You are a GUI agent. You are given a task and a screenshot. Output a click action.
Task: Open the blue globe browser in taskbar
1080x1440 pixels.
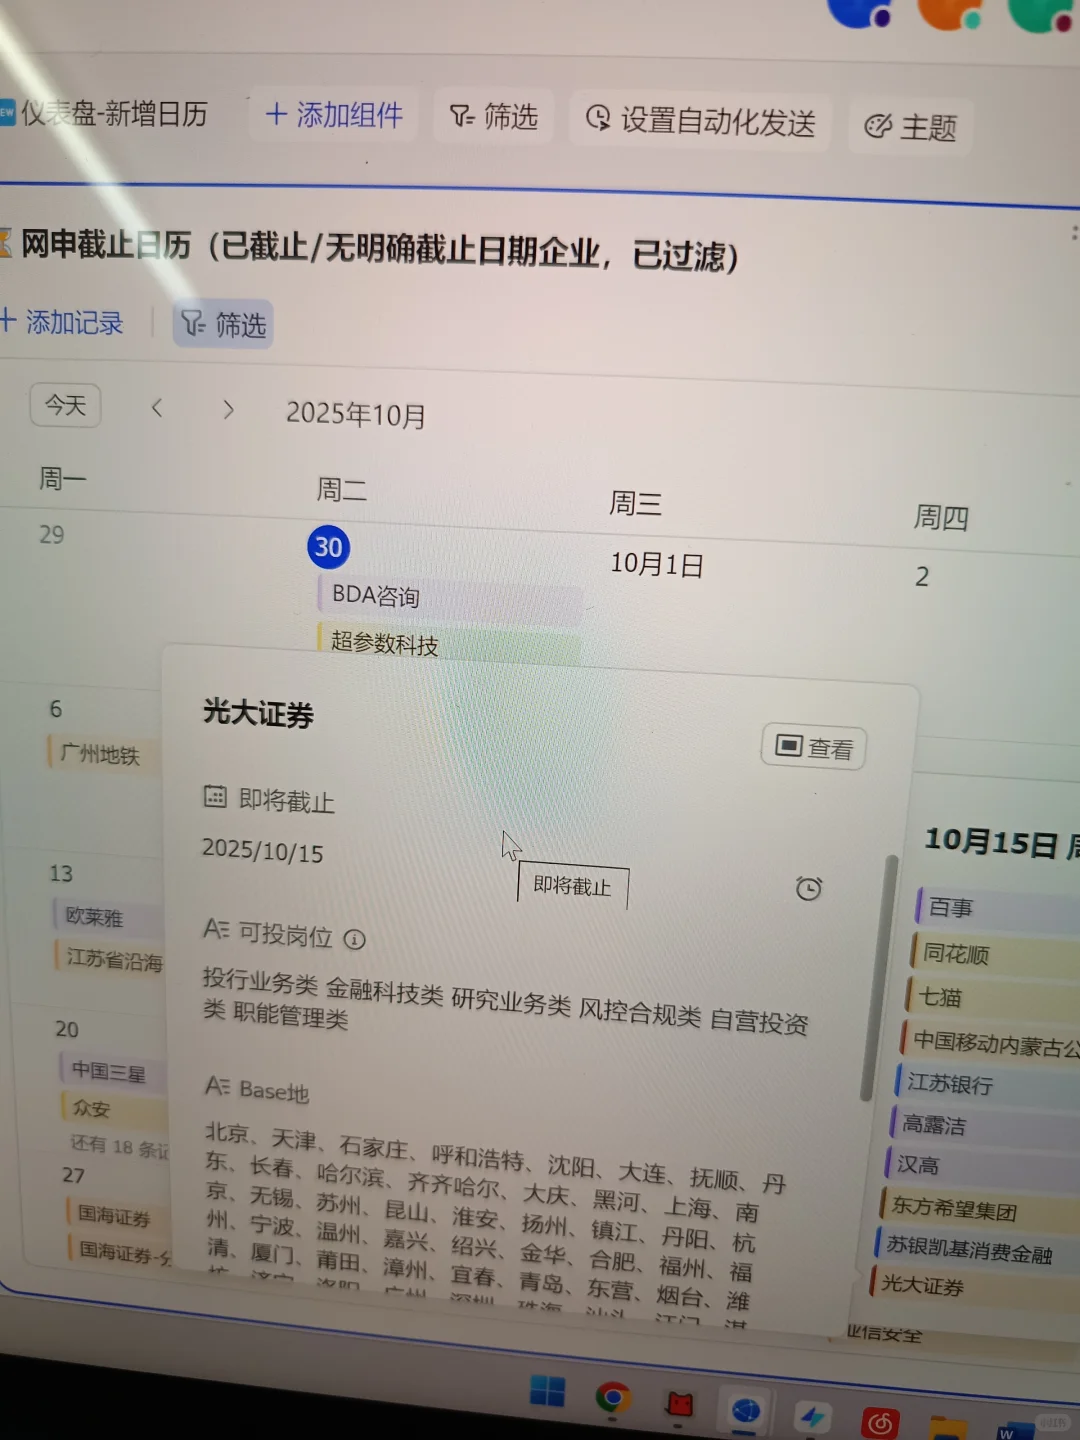point(746,1411)
